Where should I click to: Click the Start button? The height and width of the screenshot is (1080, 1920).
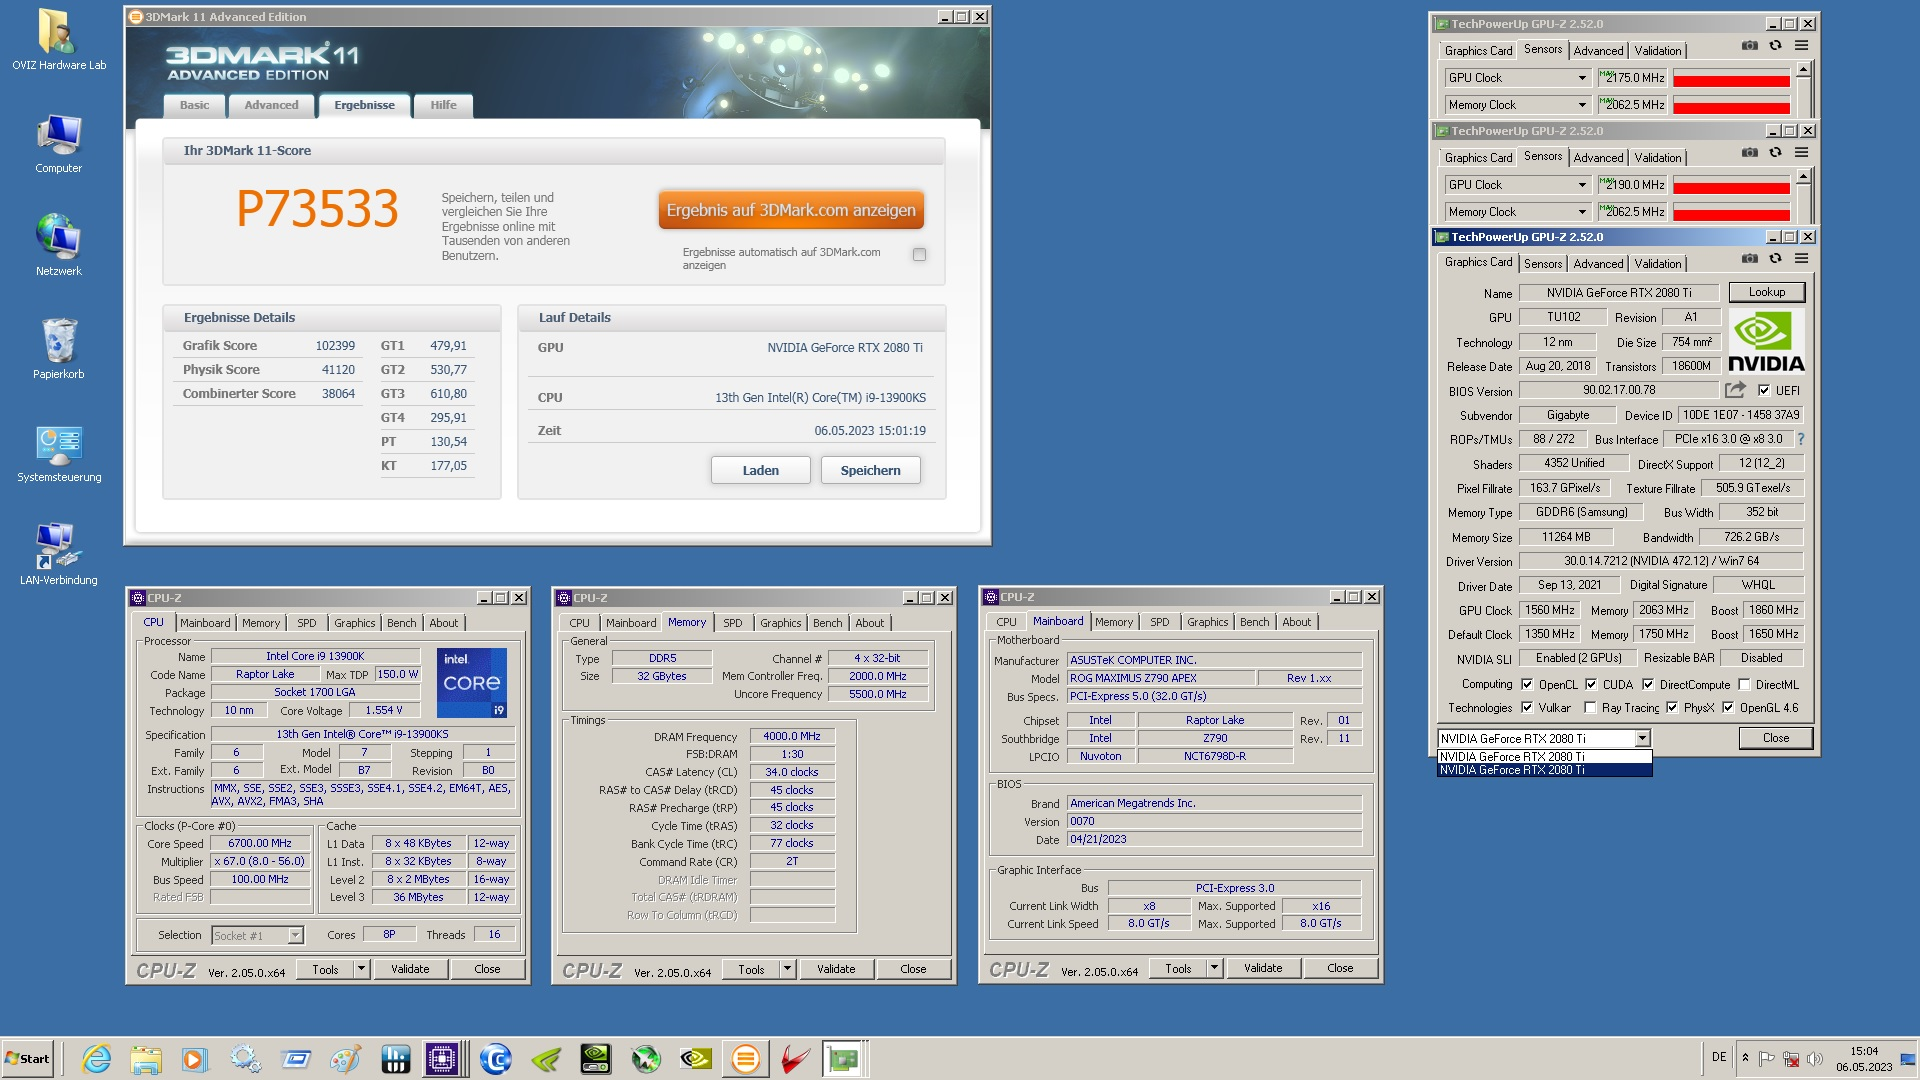click(x=28, y=1059)
